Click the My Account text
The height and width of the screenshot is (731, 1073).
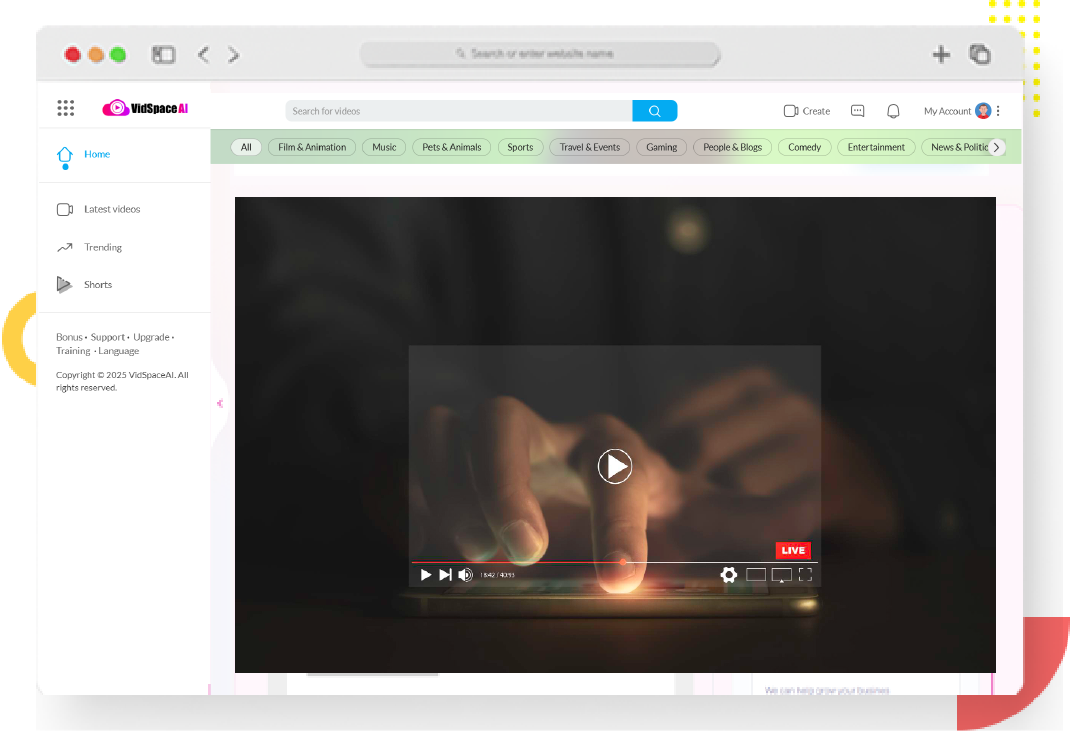tap(948, 111)
